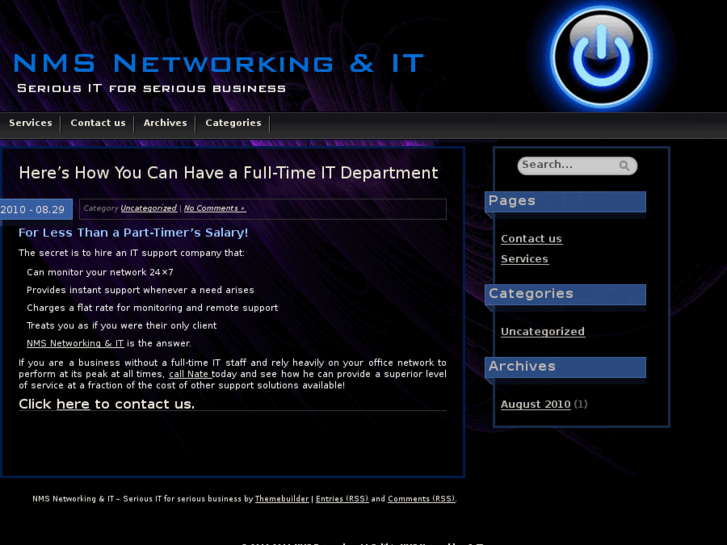
Task: Open Services under Pages sidebar
Action: 524,259
